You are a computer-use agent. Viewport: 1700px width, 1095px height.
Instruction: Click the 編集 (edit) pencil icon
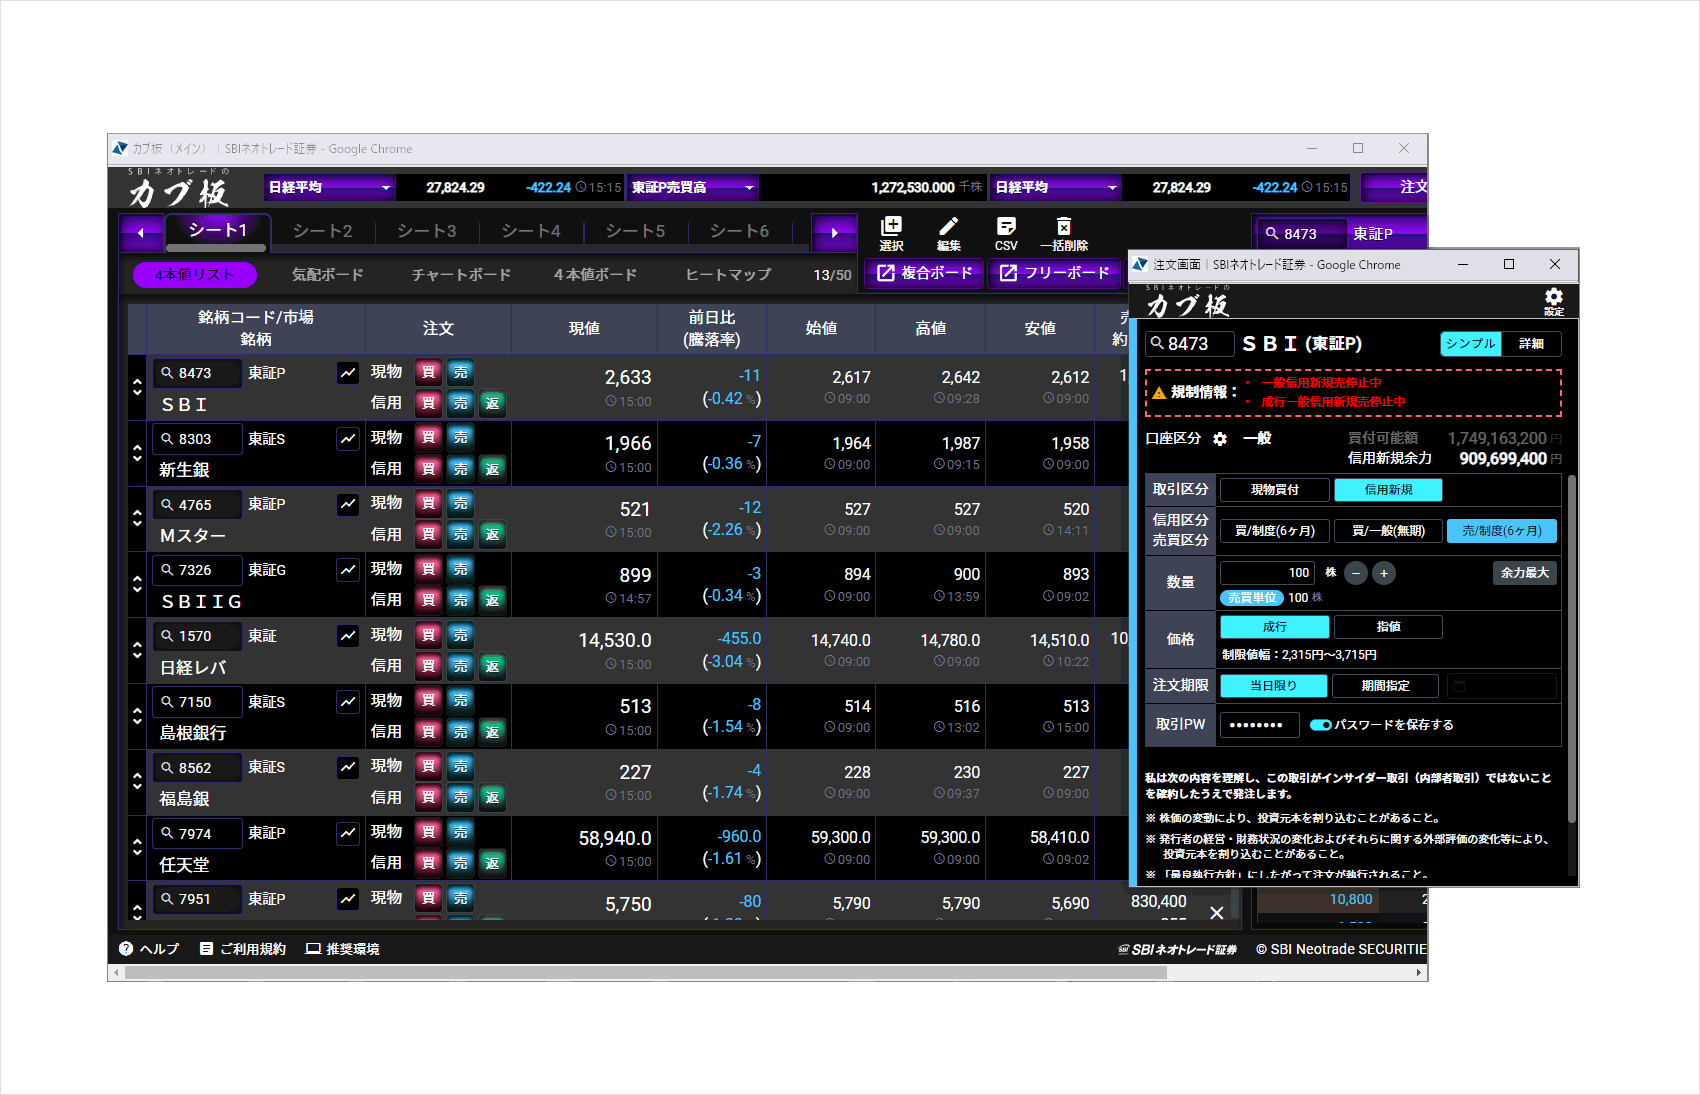coord(948,234)
